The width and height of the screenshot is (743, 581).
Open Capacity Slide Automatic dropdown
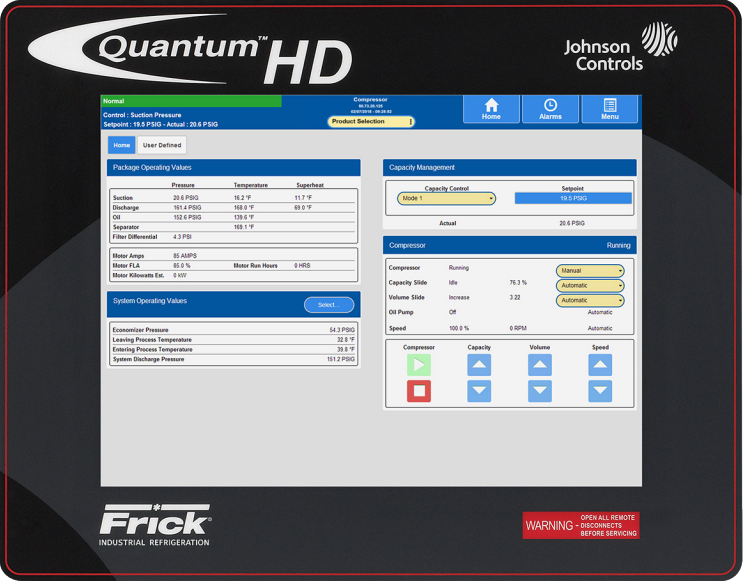coord(590,286)
